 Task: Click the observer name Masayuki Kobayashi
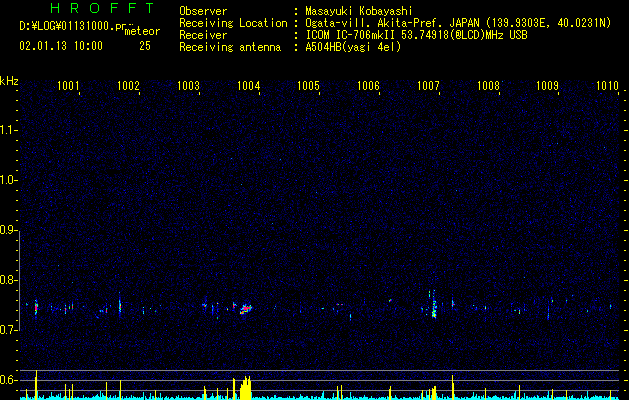tap(358, 11)
